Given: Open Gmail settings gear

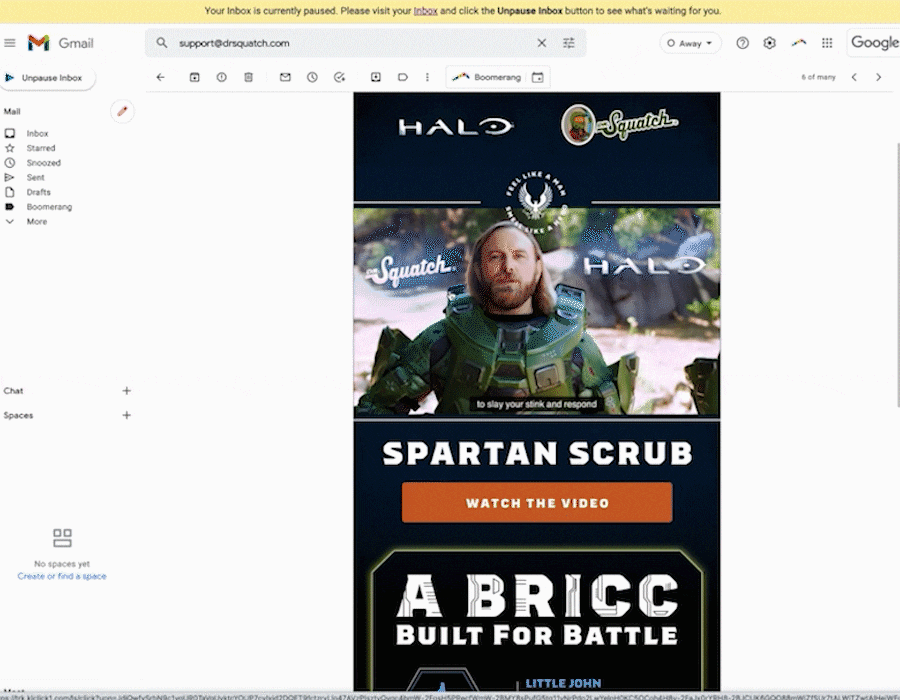Looking at the screenshot, I should coord(769,43).
